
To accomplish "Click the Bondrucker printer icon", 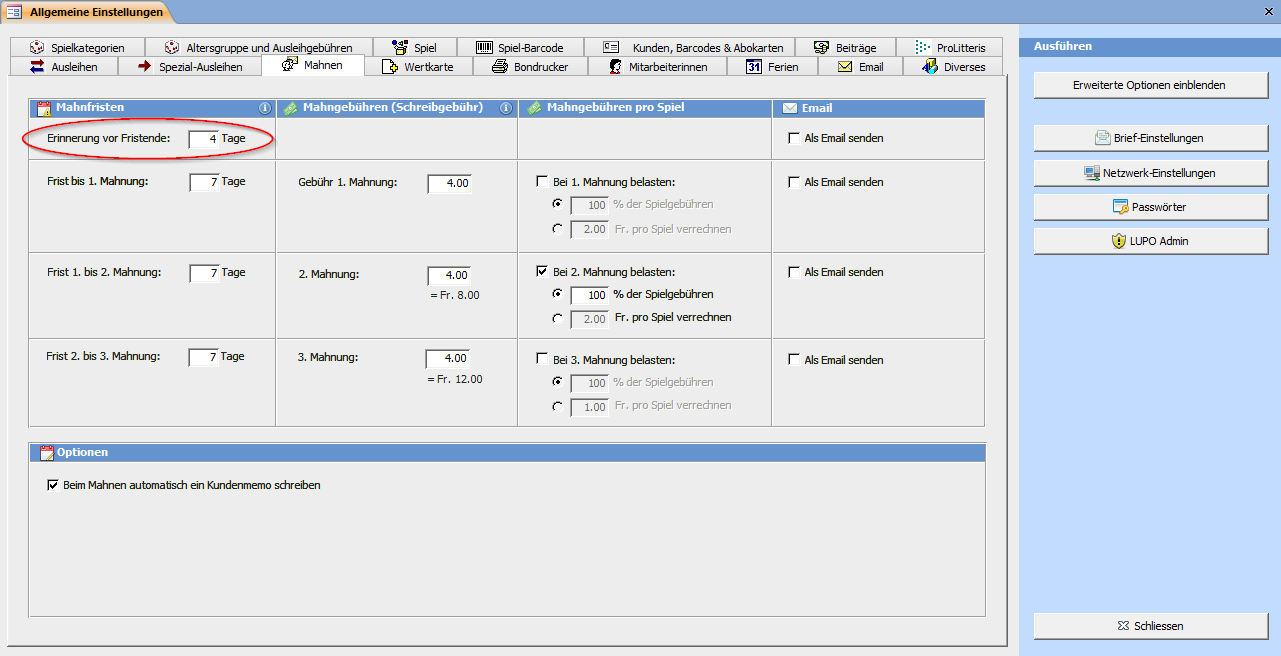I will pos(500,67).
